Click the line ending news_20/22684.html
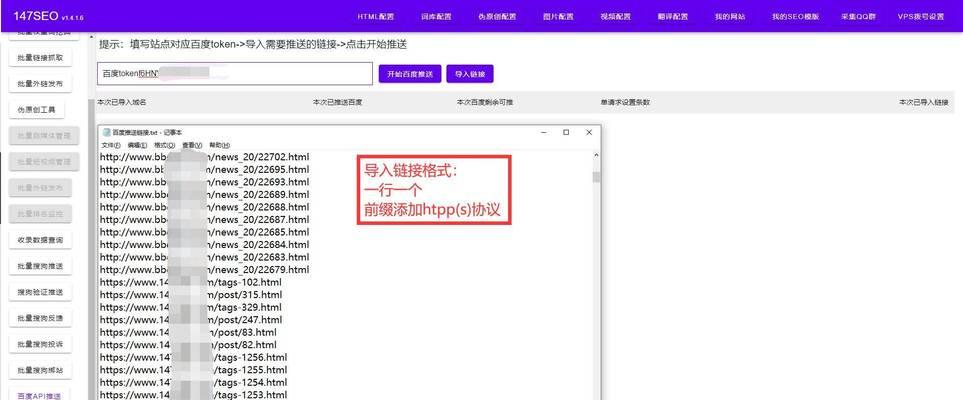Screen dimensions: 963x400 pos(205,245)
